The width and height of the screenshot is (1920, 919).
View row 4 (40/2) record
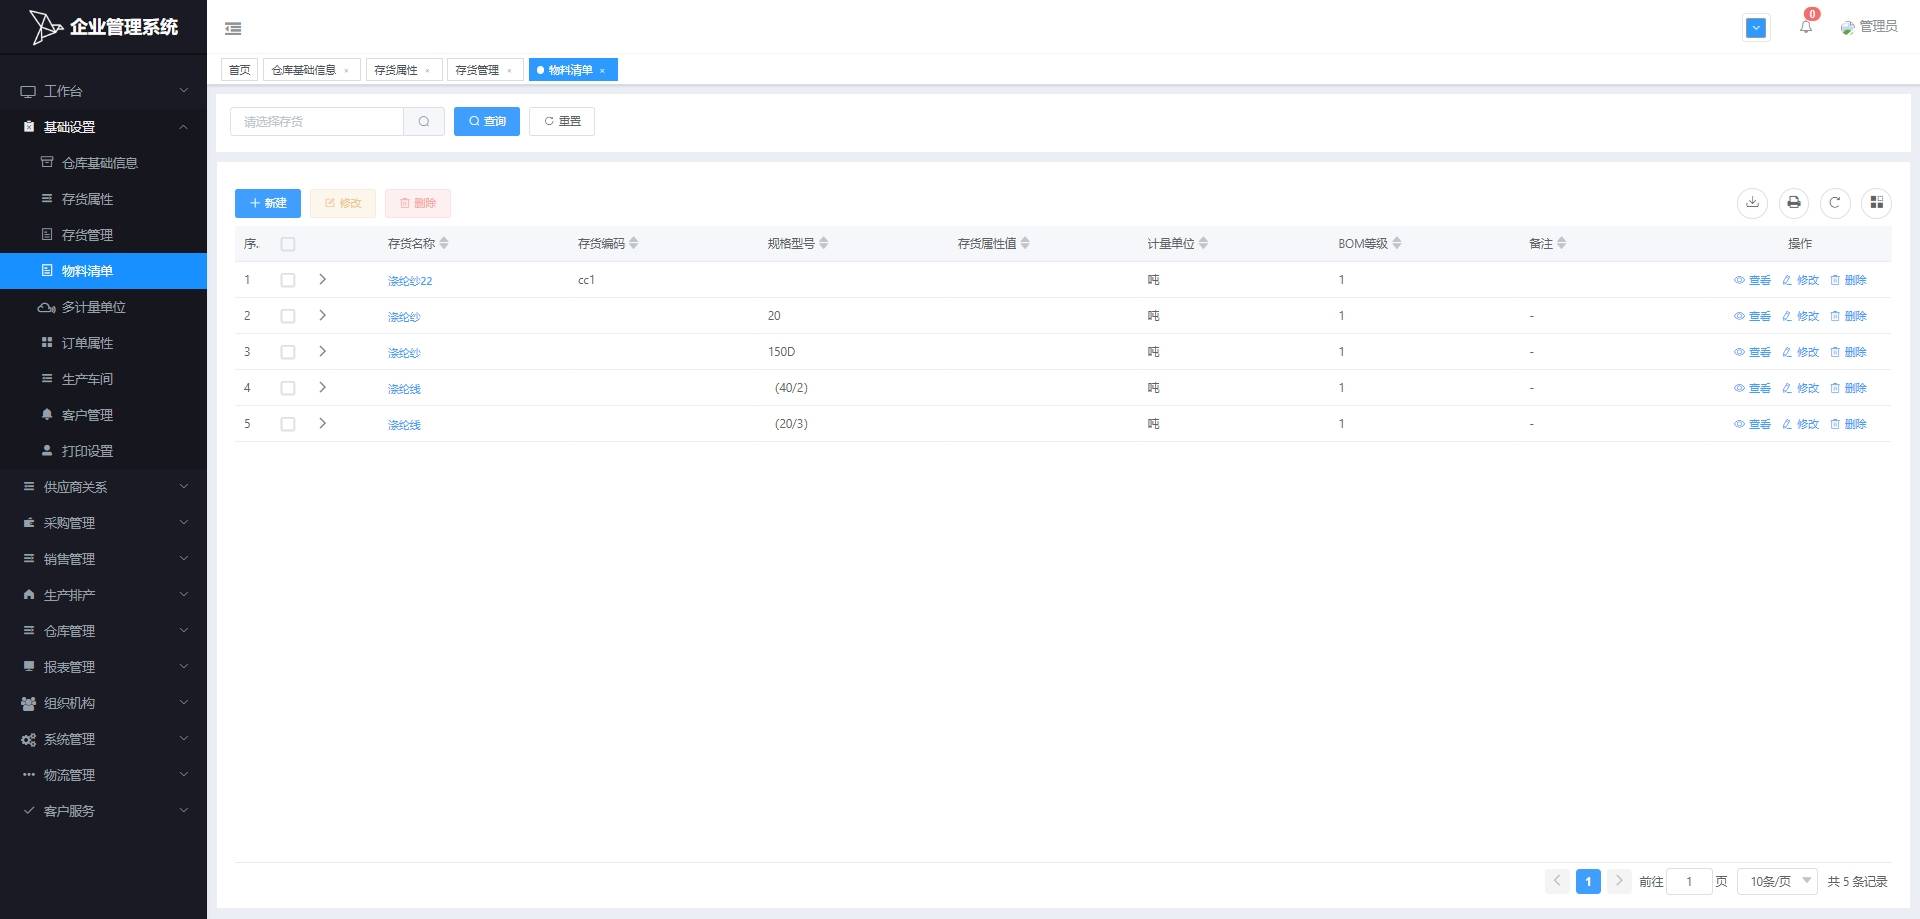click(x=1752, y=388)
